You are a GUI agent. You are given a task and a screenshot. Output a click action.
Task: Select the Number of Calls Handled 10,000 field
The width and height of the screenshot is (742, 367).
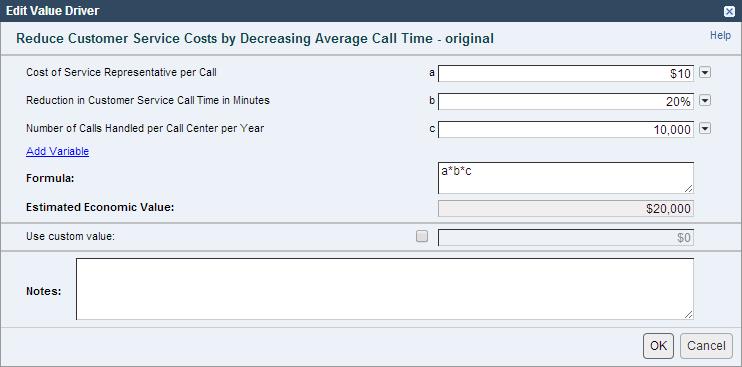[x=566, y=129]
